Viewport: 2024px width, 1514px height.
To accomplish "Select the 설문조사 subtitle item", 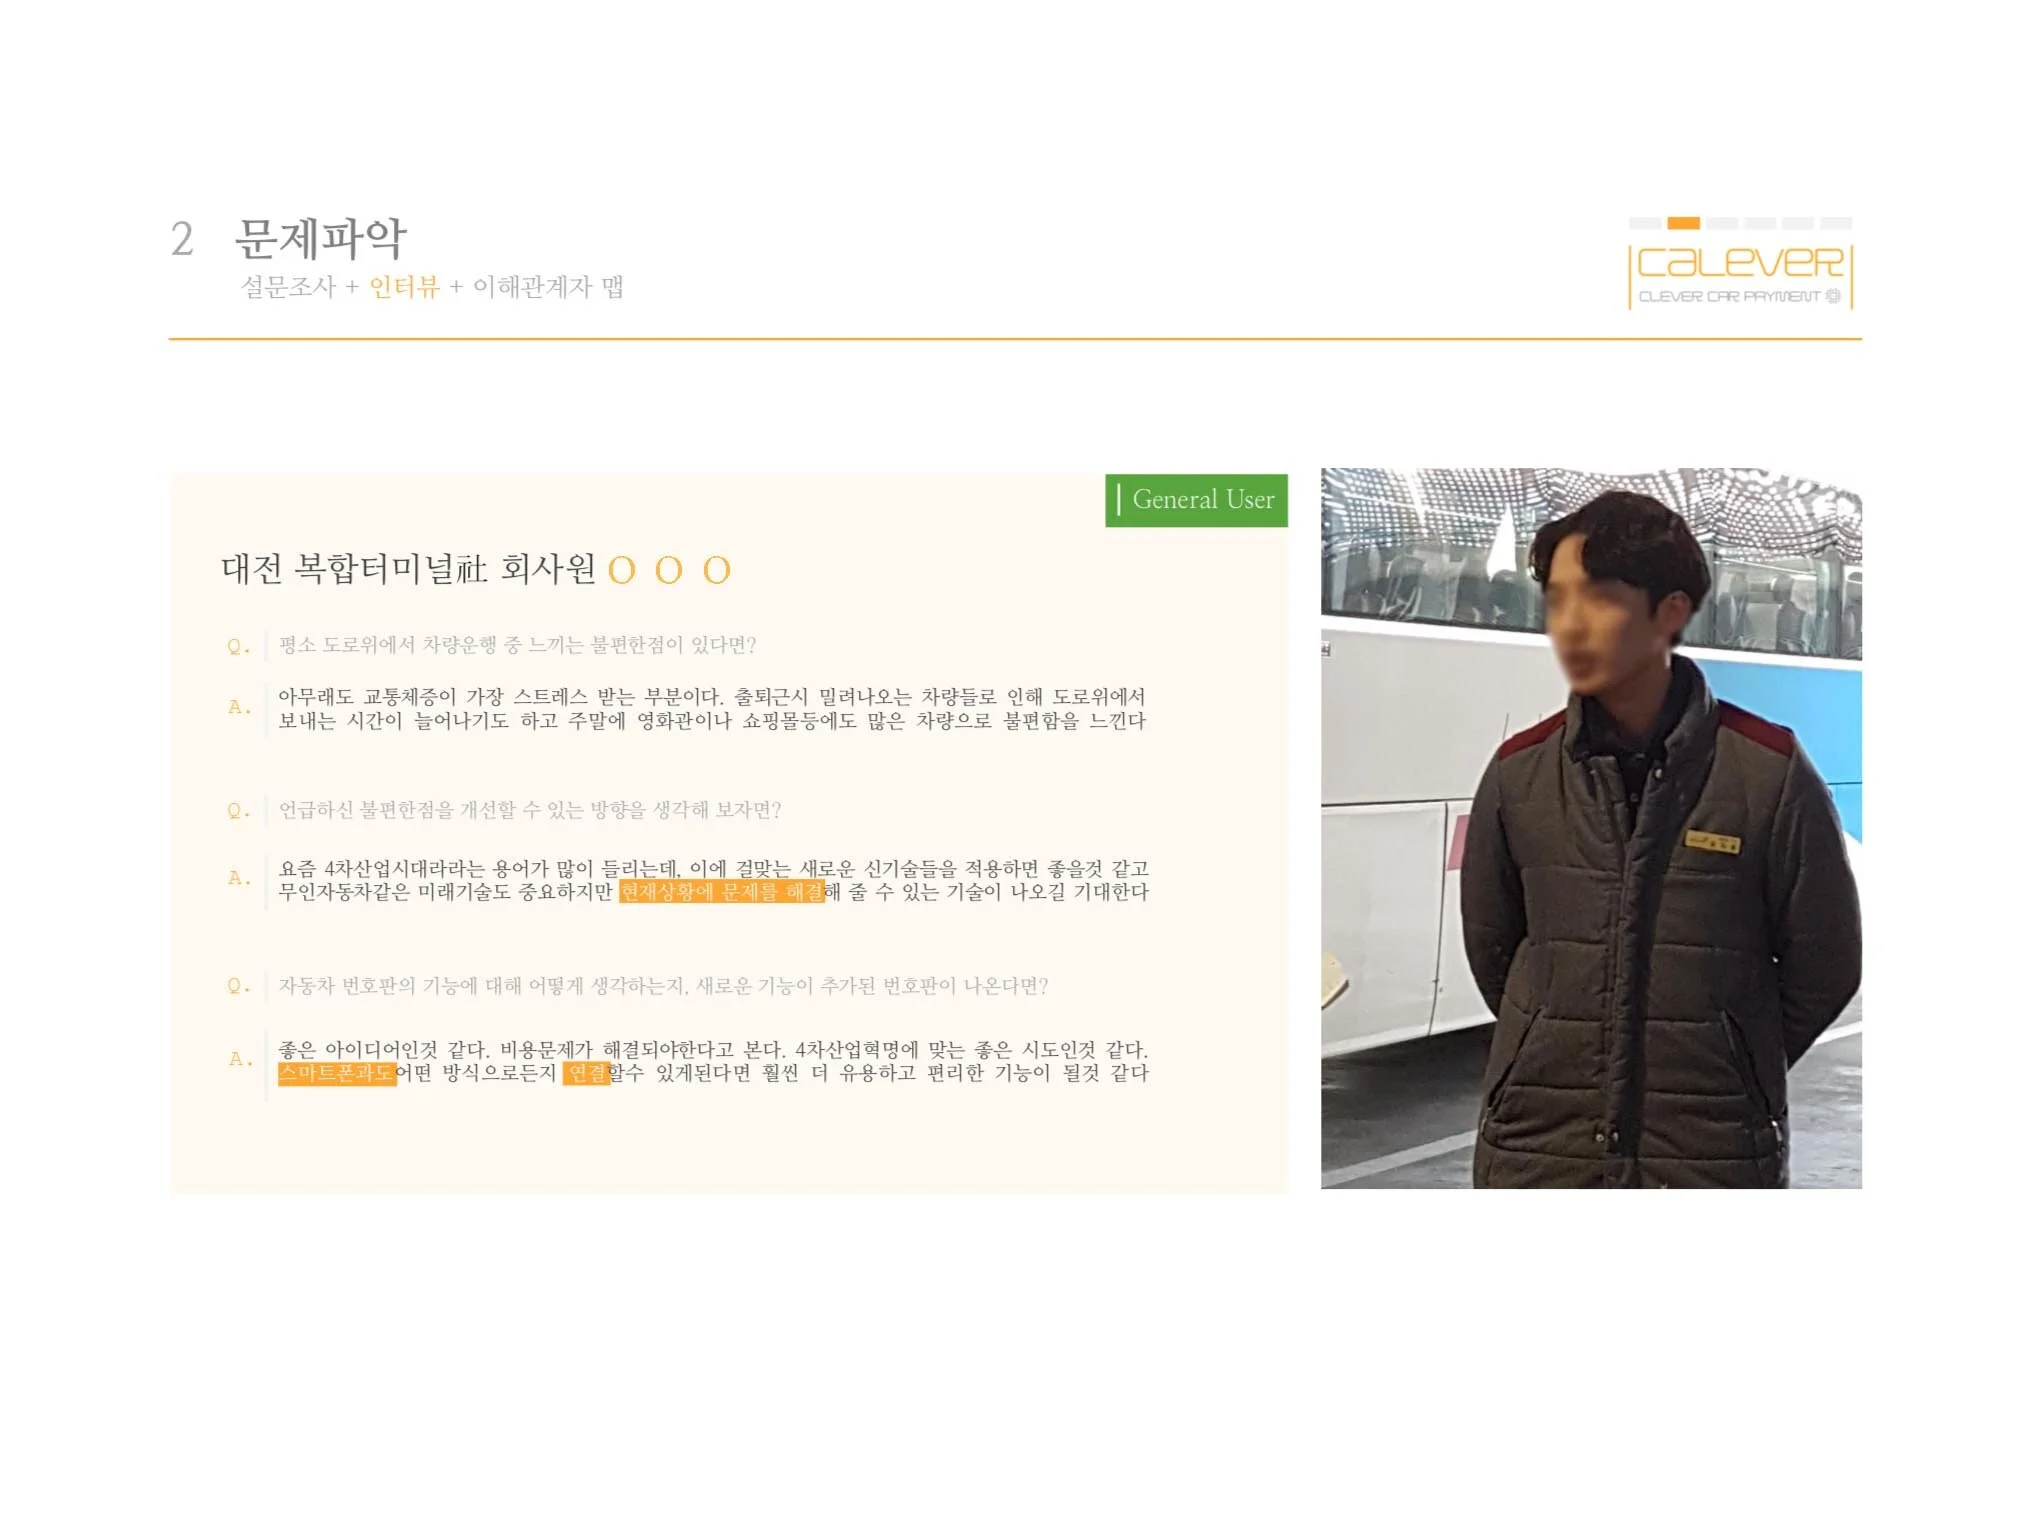I will pyautogui.click(x=288, y=287).
